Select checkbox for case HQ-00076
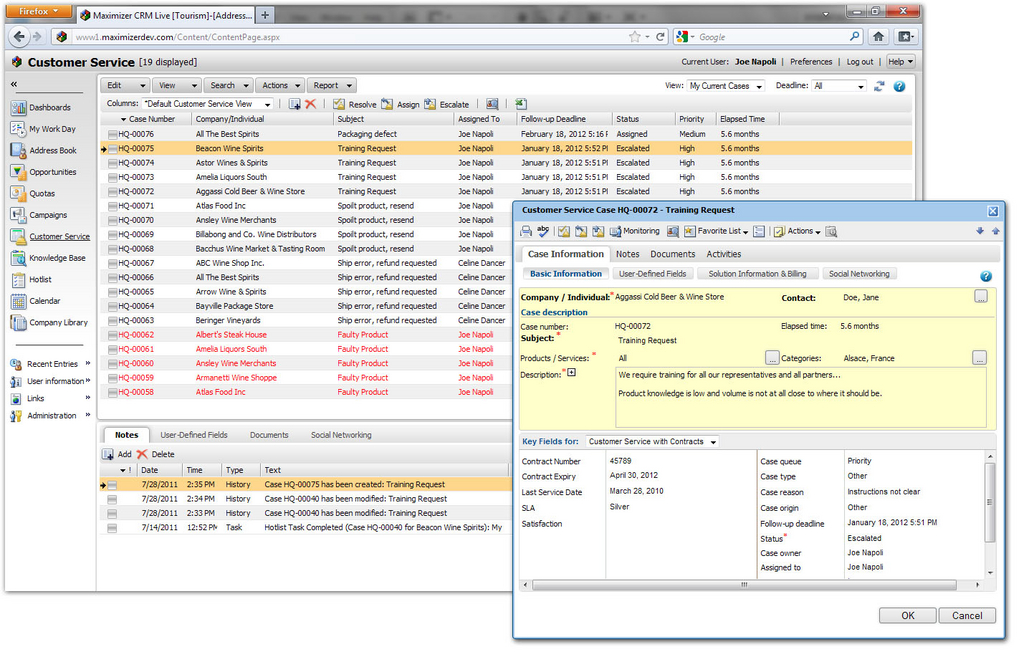Image resolution: width=1024 pixels, height=657 pixels. [x=113, y=135]
